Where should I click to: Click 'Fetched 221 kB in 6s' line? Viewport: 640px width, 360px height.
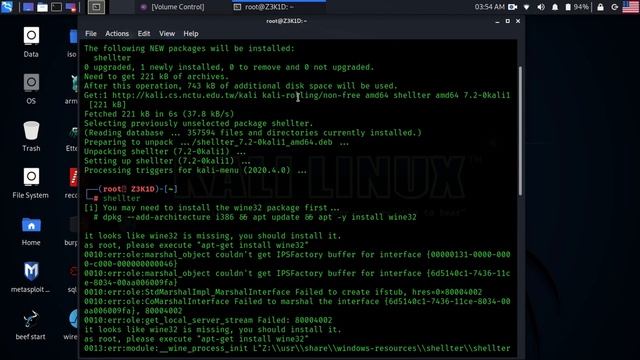[x=159, y=114]
